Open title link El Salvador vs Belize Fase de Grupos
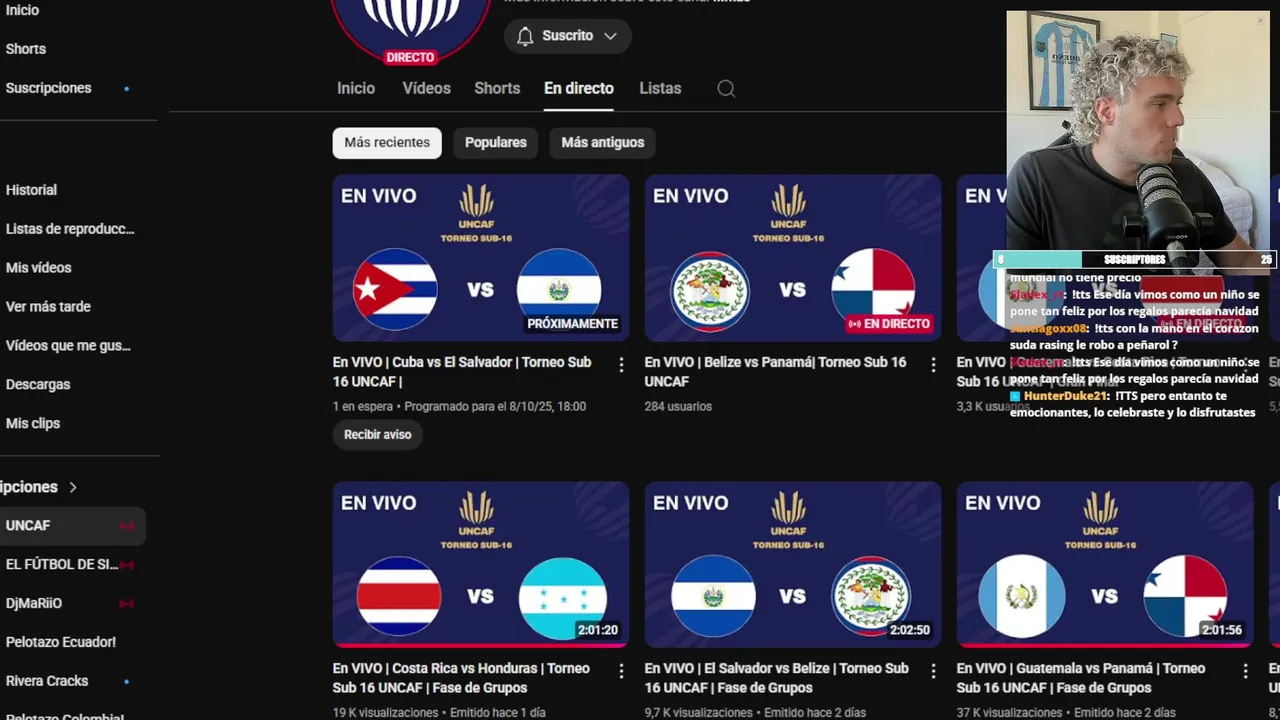Image resolution: width=1280 pixels, height=720 pixels. pyautogui.click(x=777, y=677)
